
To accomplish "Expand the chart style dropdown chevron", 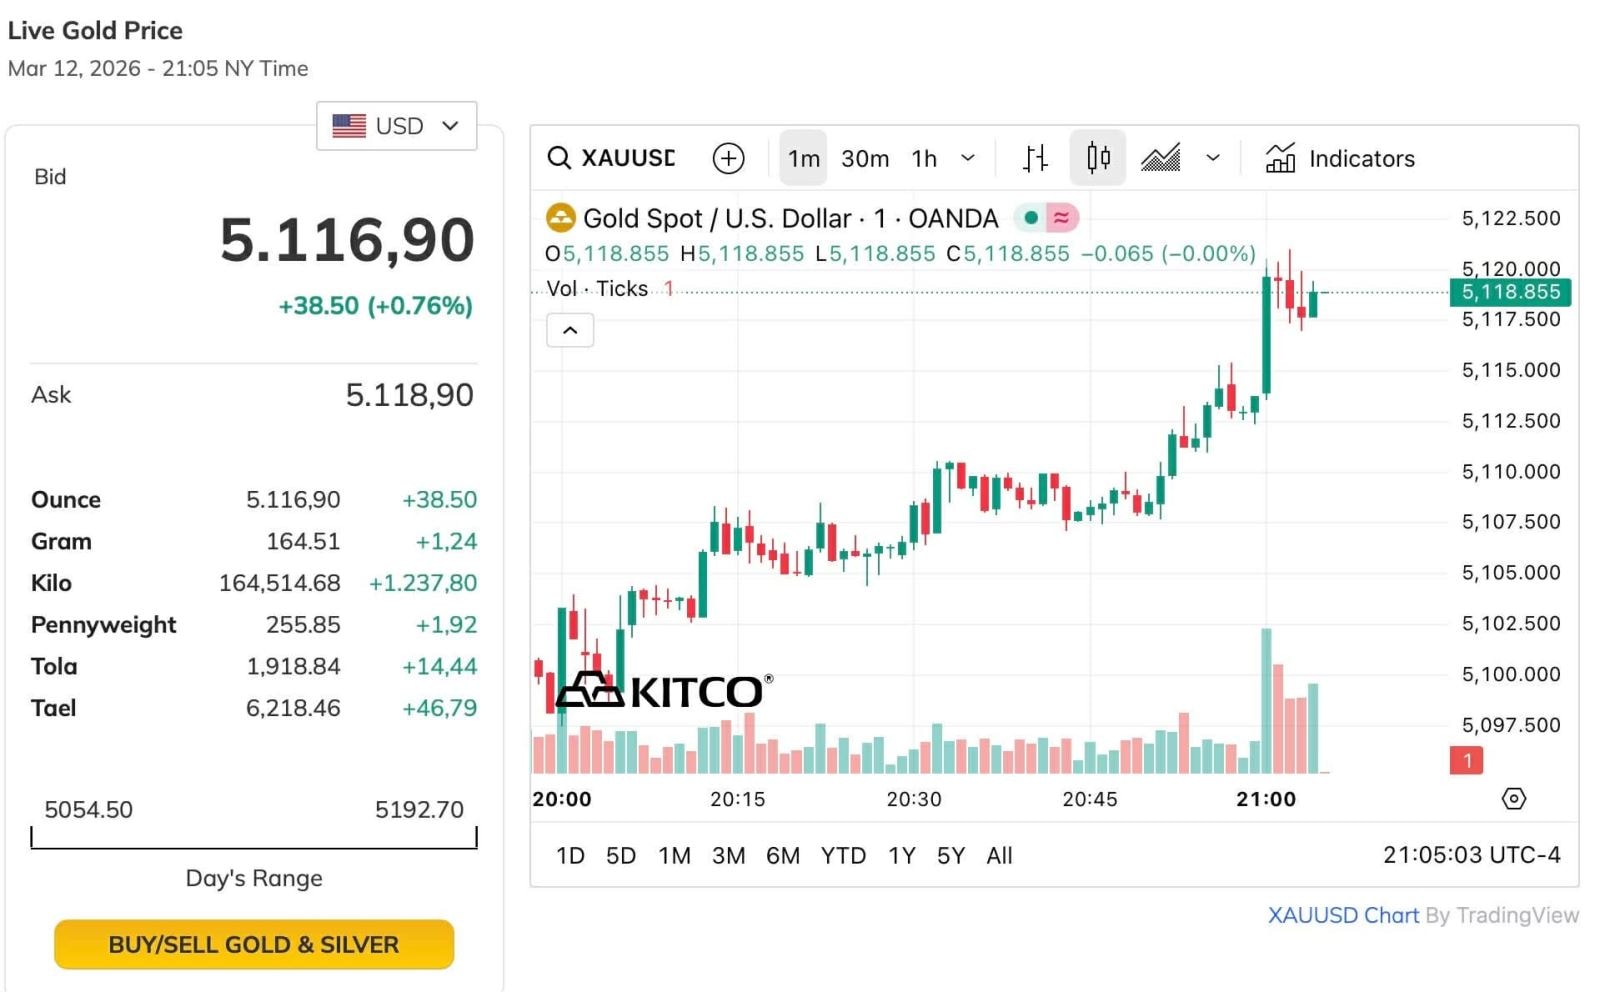I will [1213, 158].
